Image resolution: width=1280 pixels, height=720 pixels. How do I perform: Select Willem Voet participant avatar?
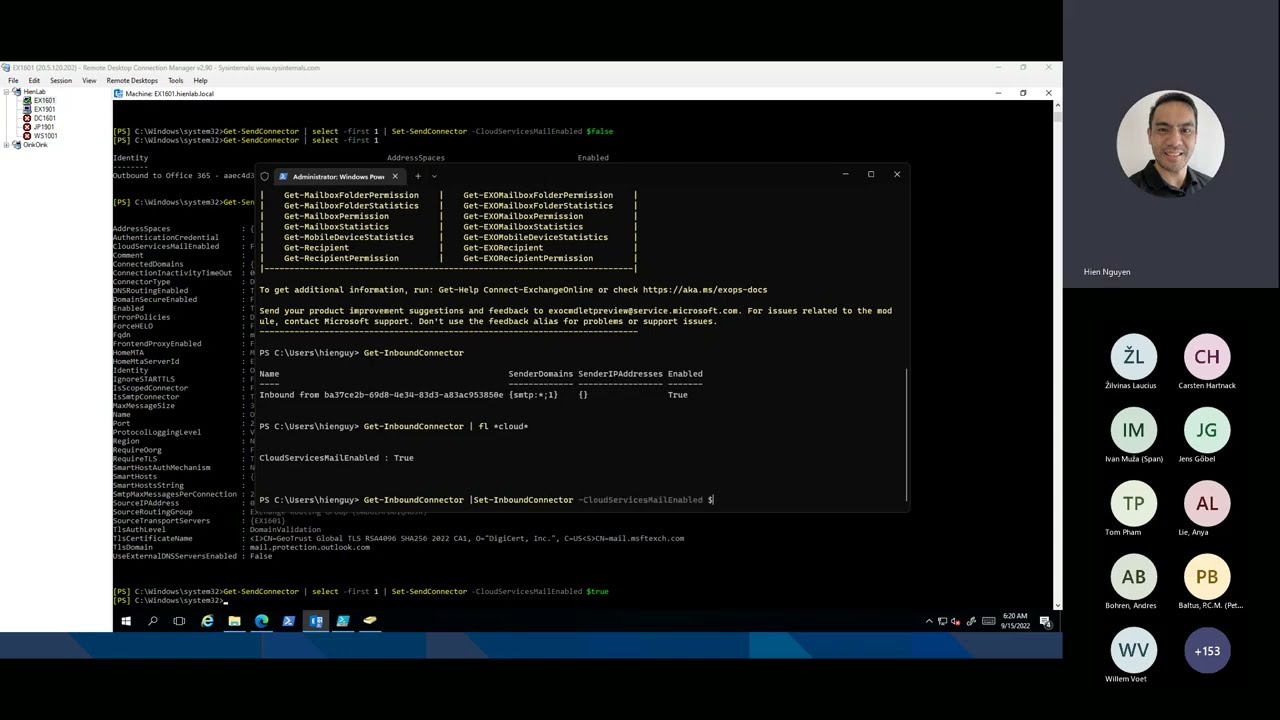pyautogui.click(x=1133, y=650)
